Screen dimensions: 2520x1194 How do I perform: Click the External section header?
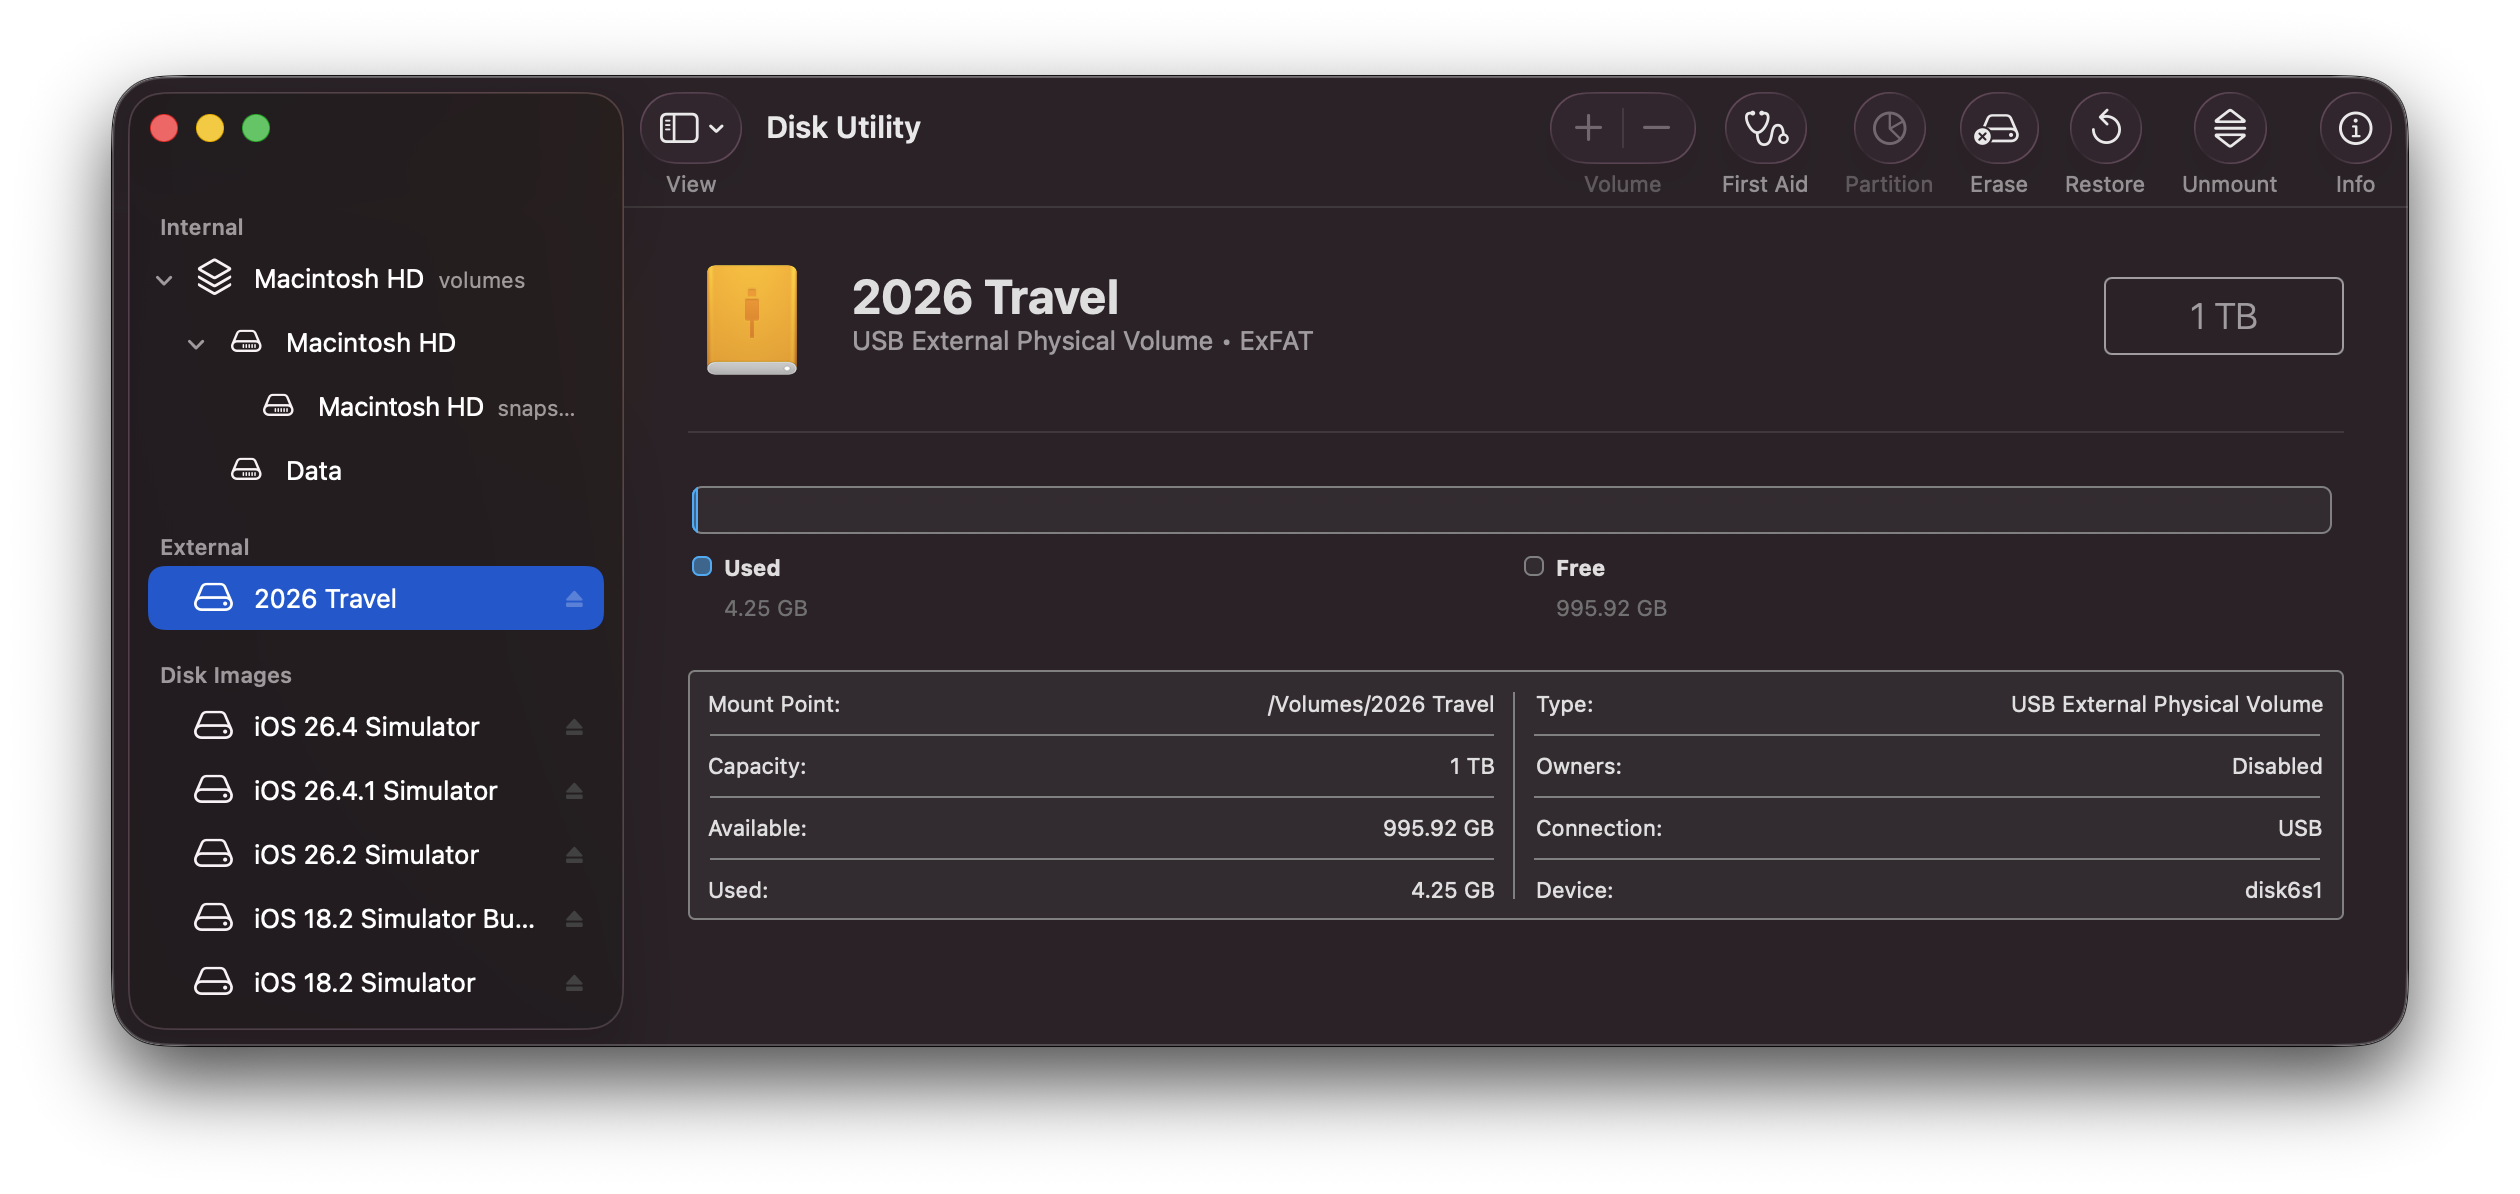(204, 547)
